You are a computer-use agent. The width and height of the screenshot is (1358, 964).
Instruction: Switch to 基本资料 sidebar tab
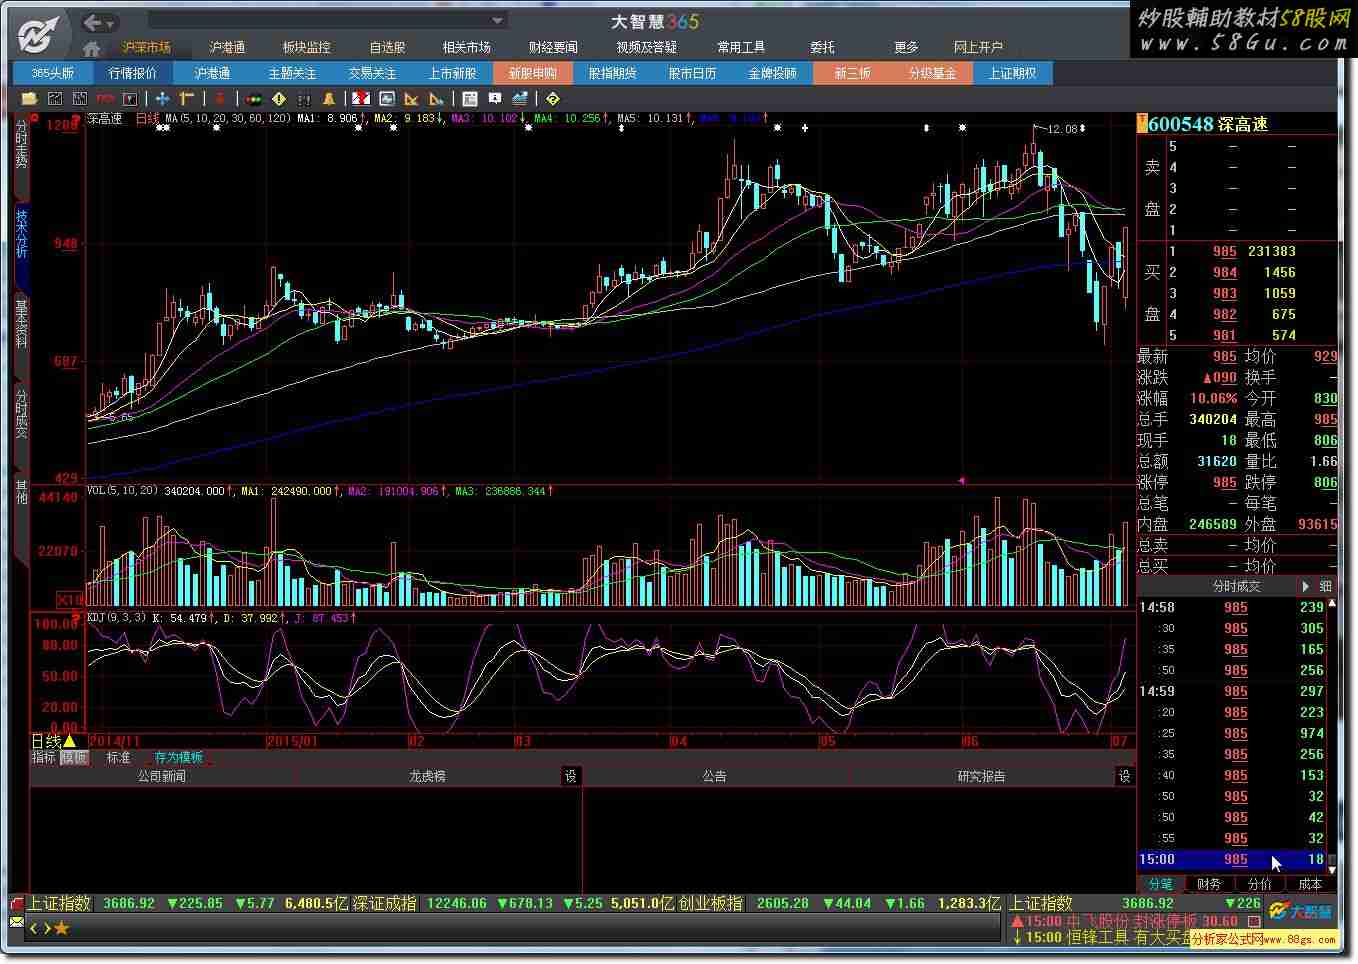pos(21,323)
